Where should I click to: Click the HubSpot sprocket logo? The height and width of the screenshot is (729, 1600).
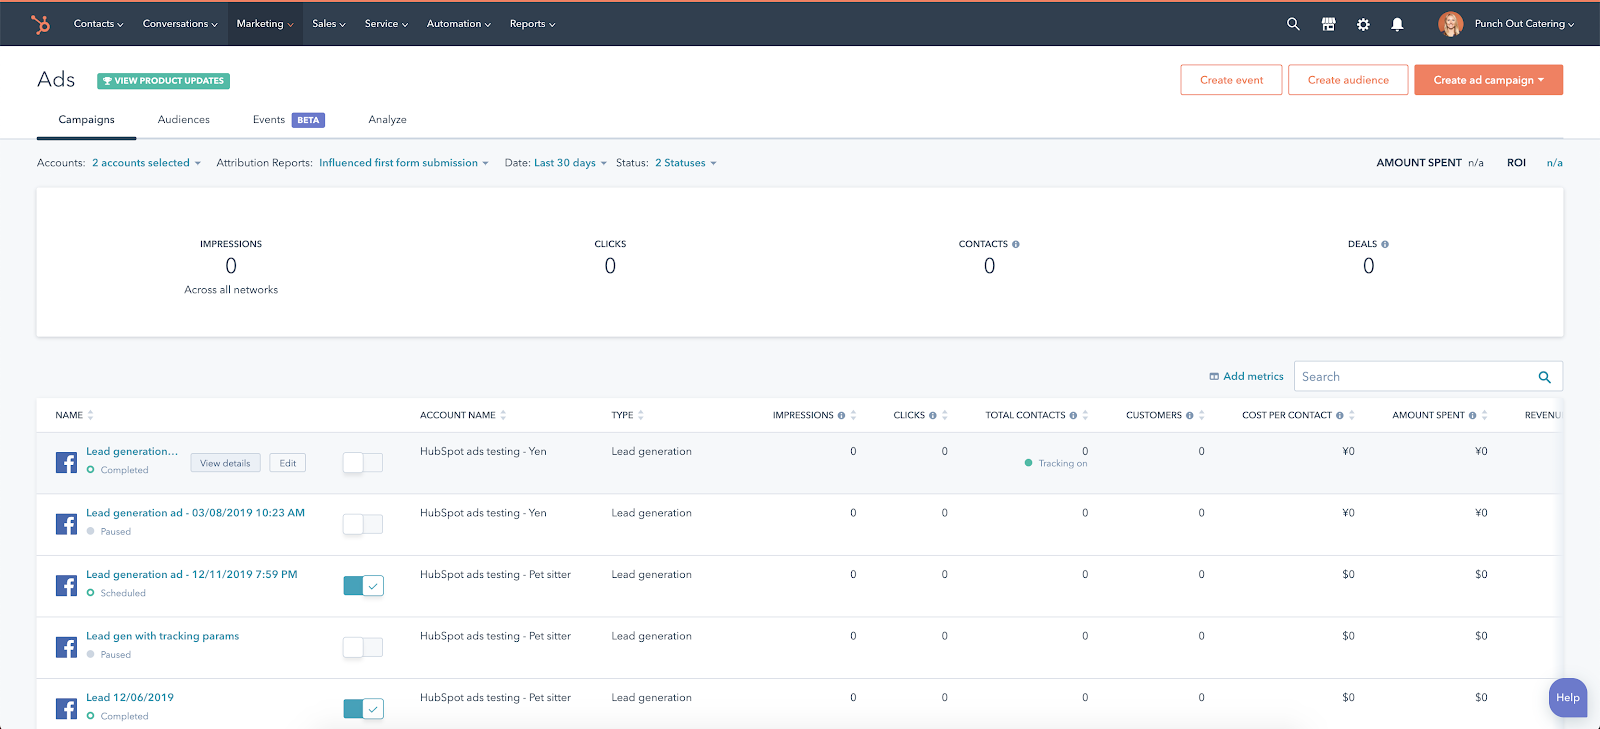pos(40,24)
